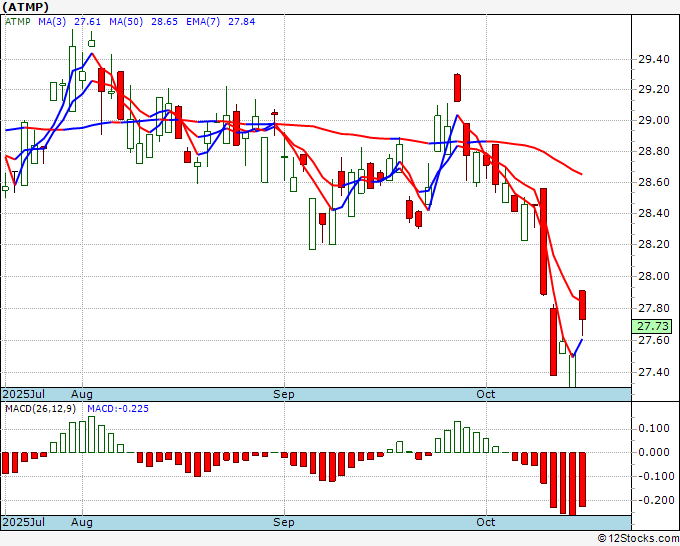The width and height of the screenshot is (680, 546).
Task: Click the last red candlestick near 27.80
Action: [582, 305]
